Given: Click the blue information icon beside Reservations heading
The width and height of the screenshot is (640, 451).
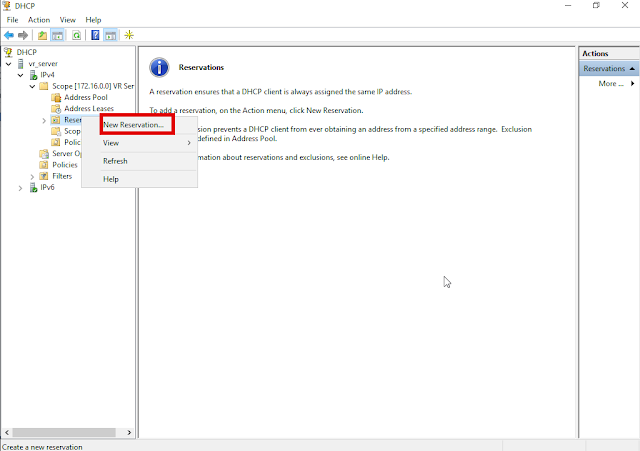Looking at the screenshot, I should pos(159,67).
